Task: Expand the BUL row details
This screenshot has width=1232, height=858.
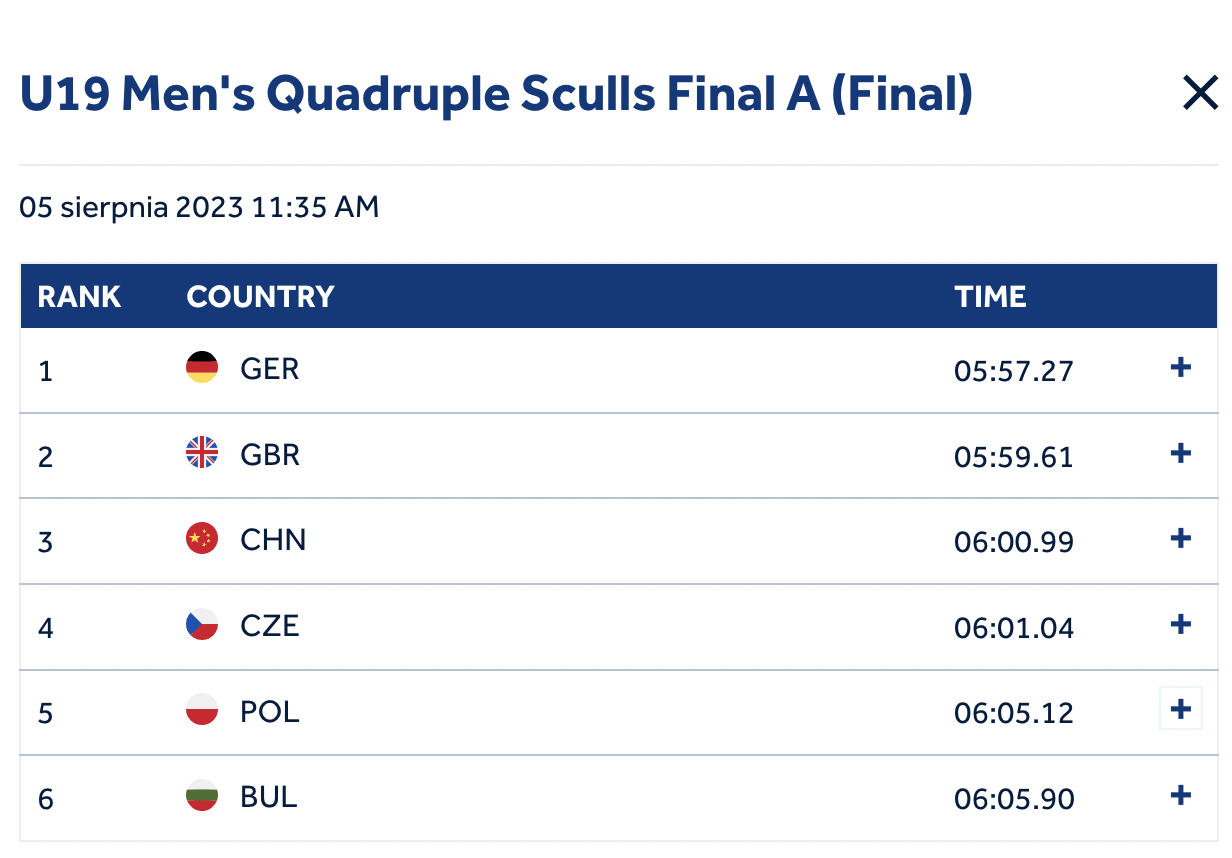Action: (x=1181, y=796)
